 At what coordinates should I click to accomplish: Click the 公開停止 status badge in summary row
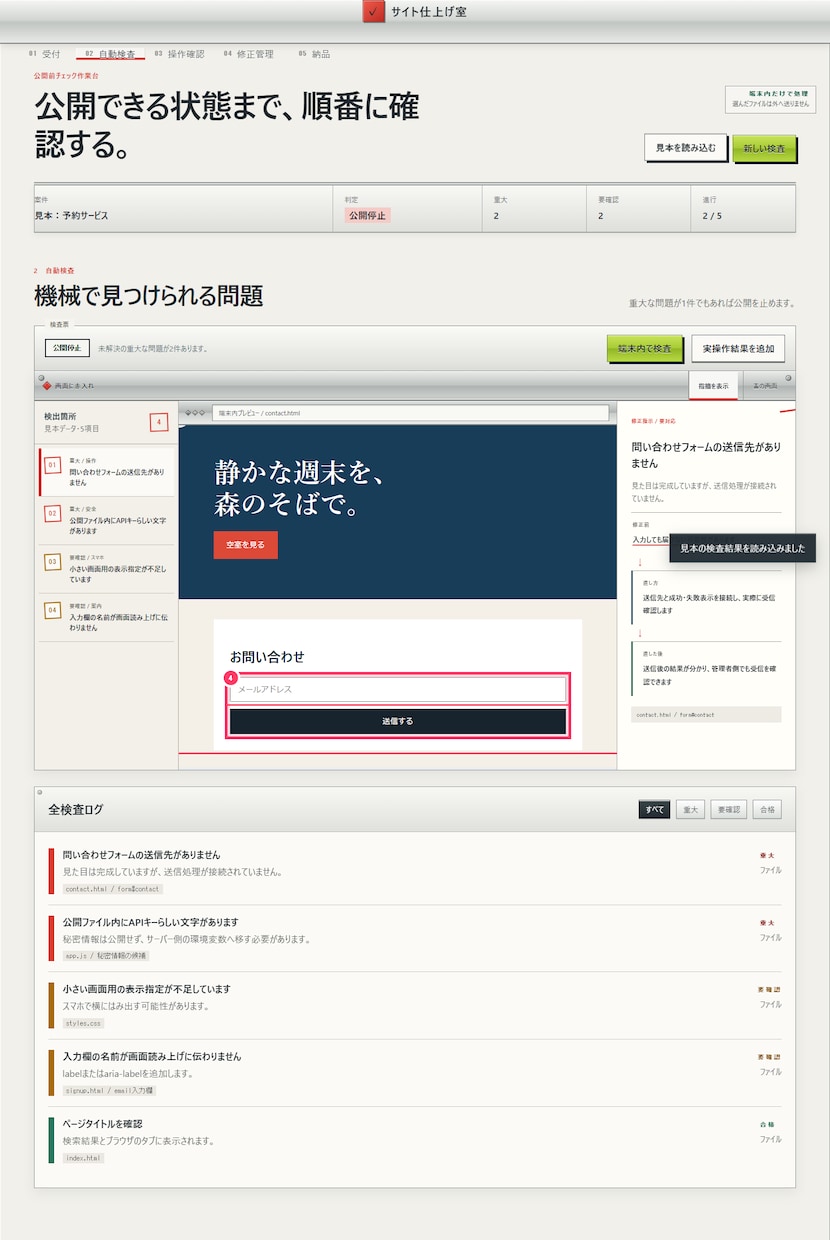tap(367, 215)
